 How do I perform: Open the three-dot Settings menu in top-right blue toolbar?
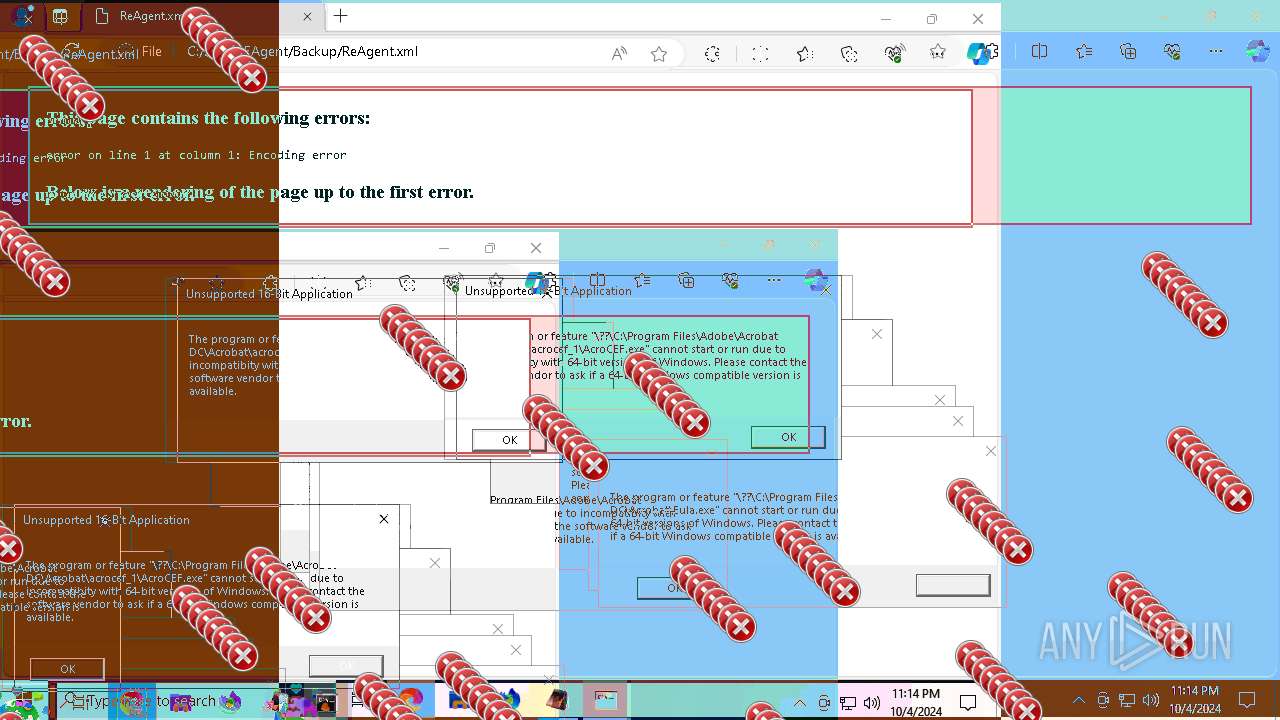(1216, 52)
